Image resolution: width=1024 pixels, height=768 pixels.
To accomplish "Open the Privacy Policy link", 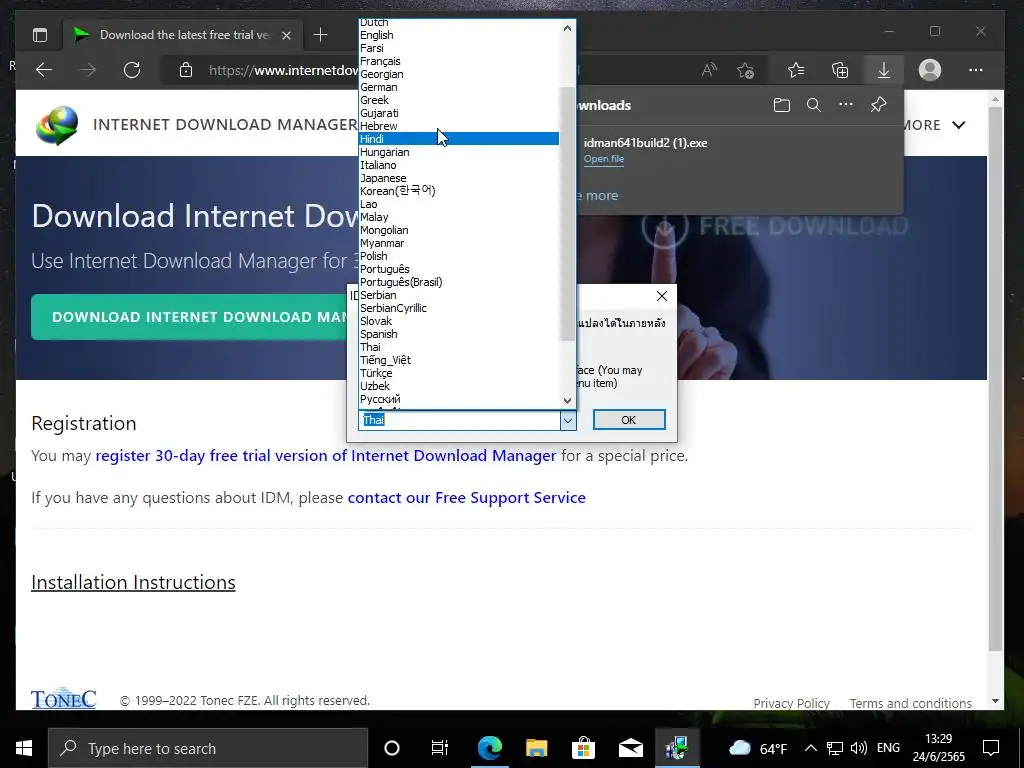I will tap(792, 703).
